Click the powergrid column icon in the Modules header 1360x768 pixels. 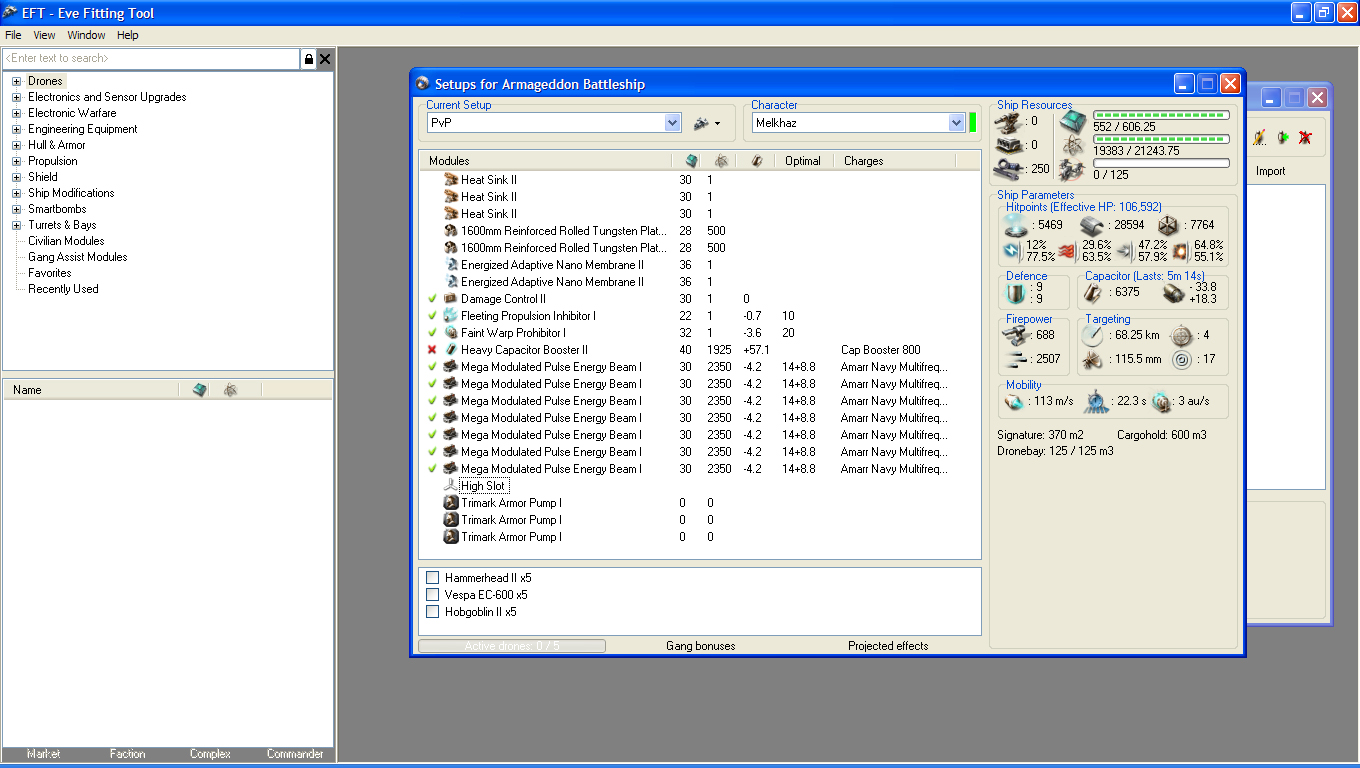[x=721, y=161]
